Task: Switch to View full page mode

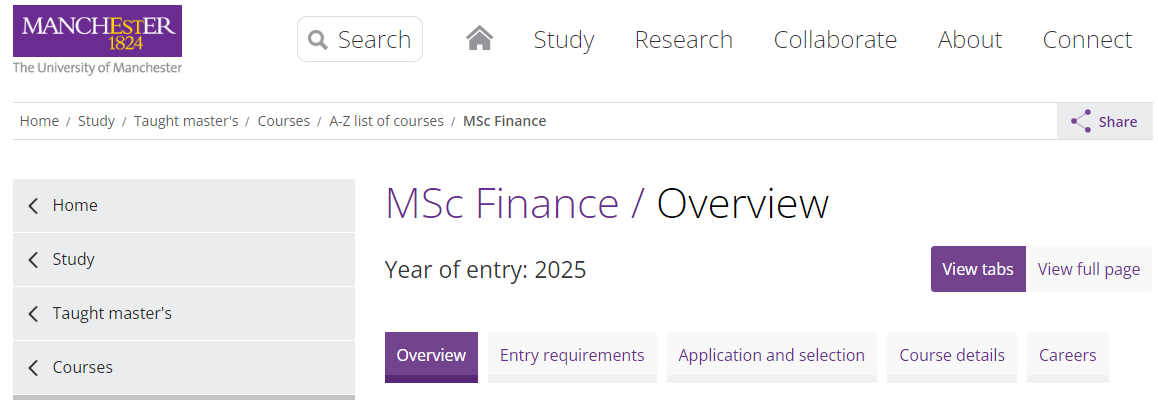Action: click(x=1089, y=269)
